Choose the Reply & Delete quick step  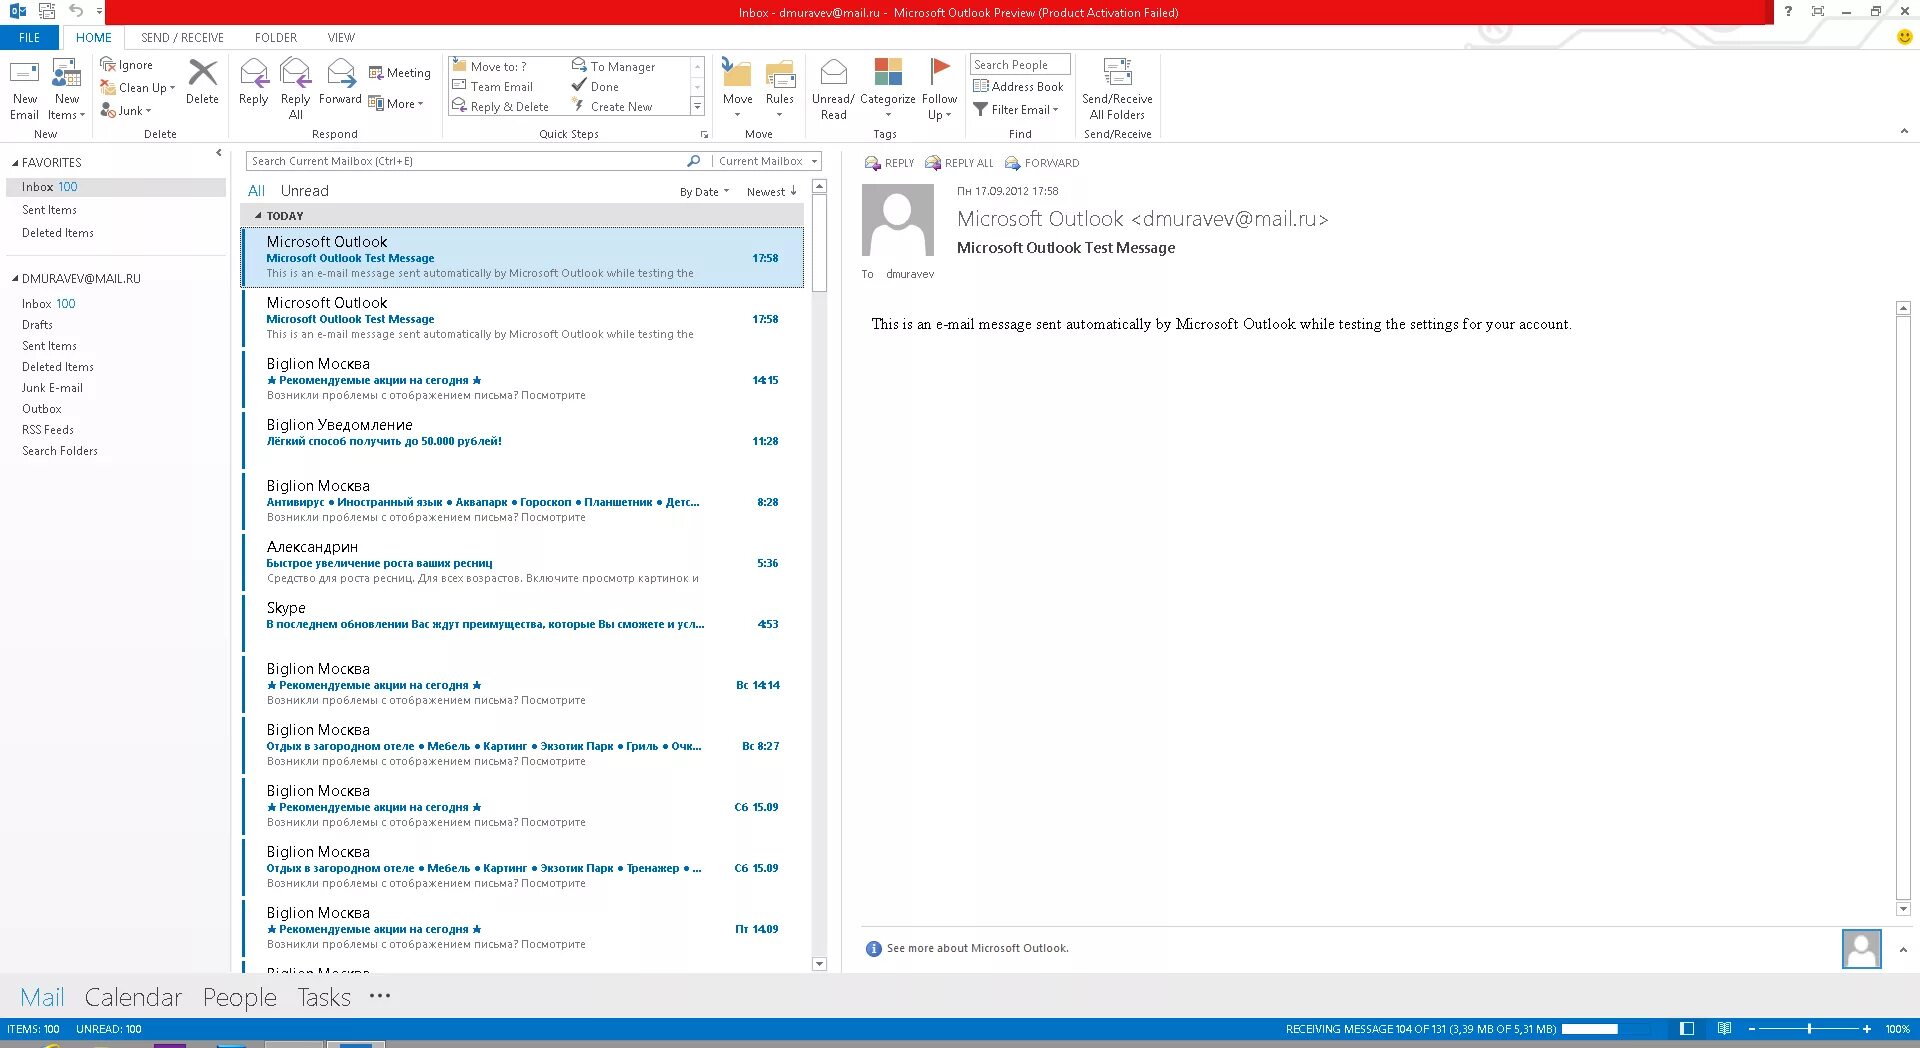click(x=500, y=106)
